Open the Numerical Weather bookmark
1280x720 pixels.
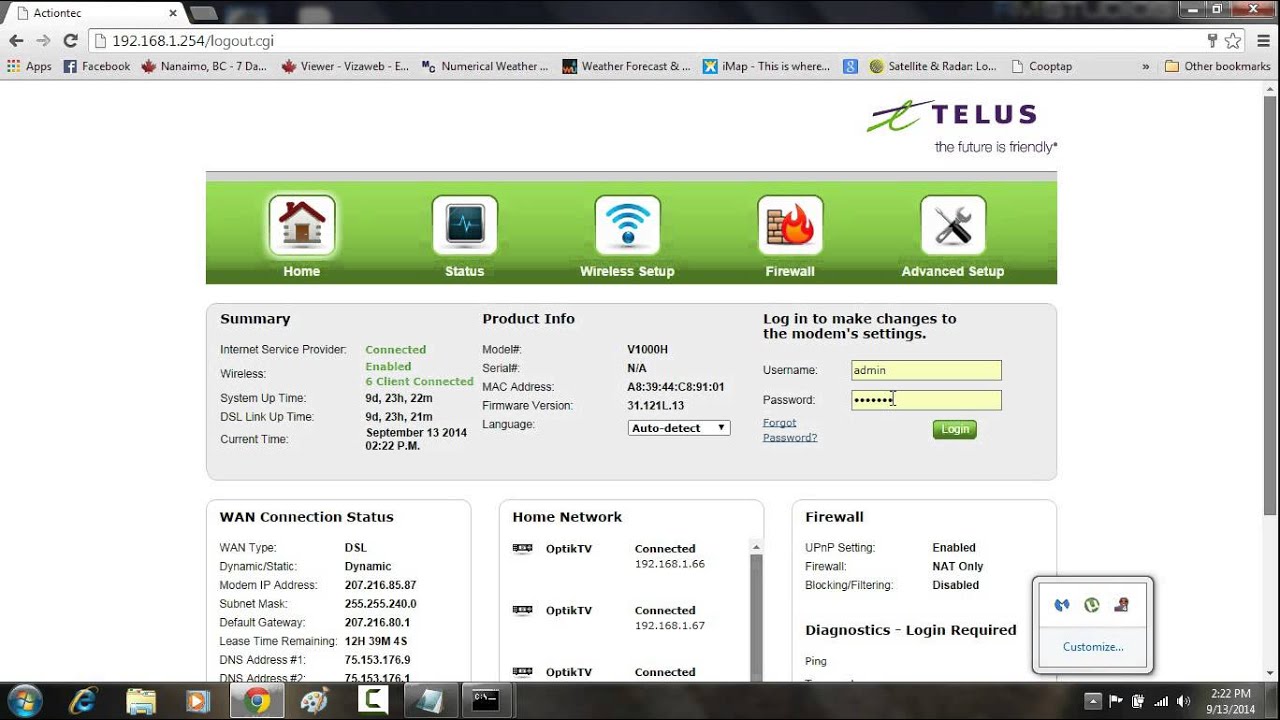[485, 66]
